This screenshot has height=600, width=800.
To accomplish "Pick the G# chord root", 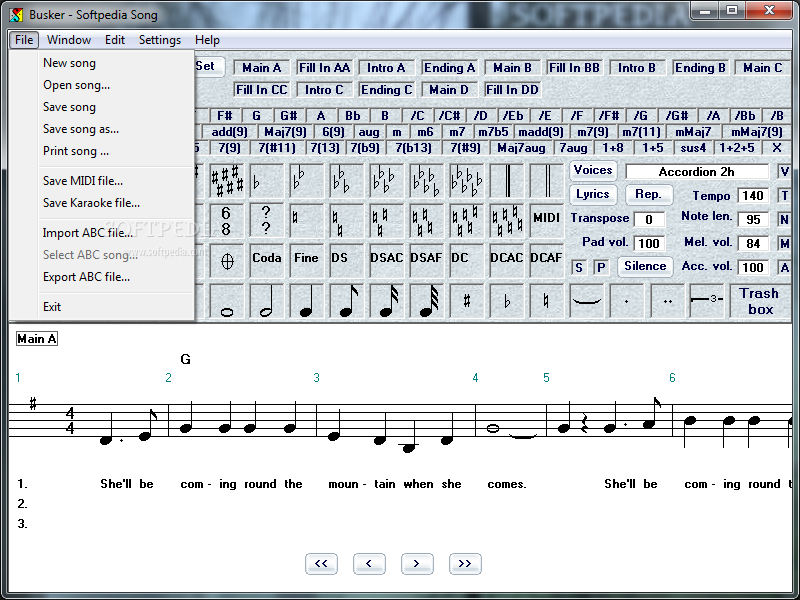I will [289, 116].
